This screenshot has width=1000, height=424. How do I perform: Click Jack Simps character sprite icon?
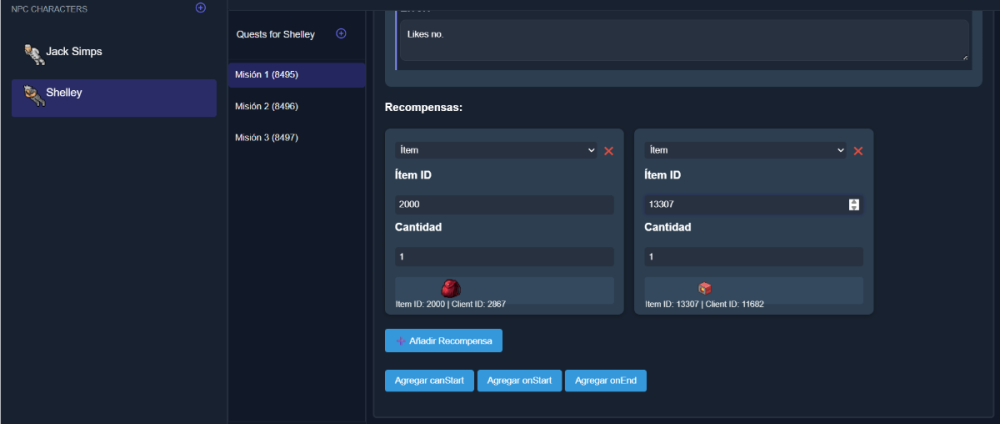(x=33, y=54)
